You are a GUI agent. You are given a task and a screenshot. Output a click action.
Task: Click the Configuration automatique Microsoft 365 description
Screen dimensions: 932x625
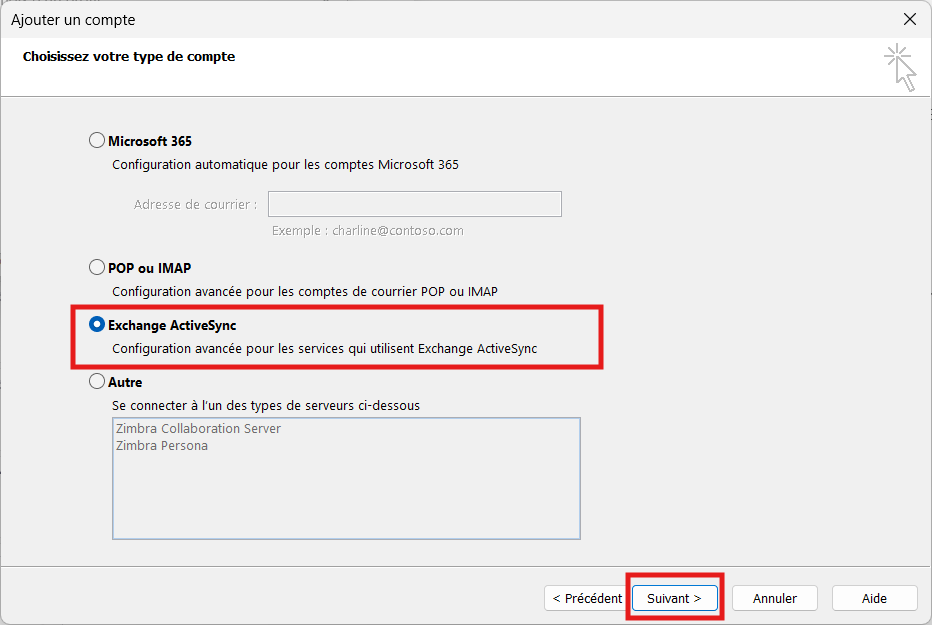285,165
